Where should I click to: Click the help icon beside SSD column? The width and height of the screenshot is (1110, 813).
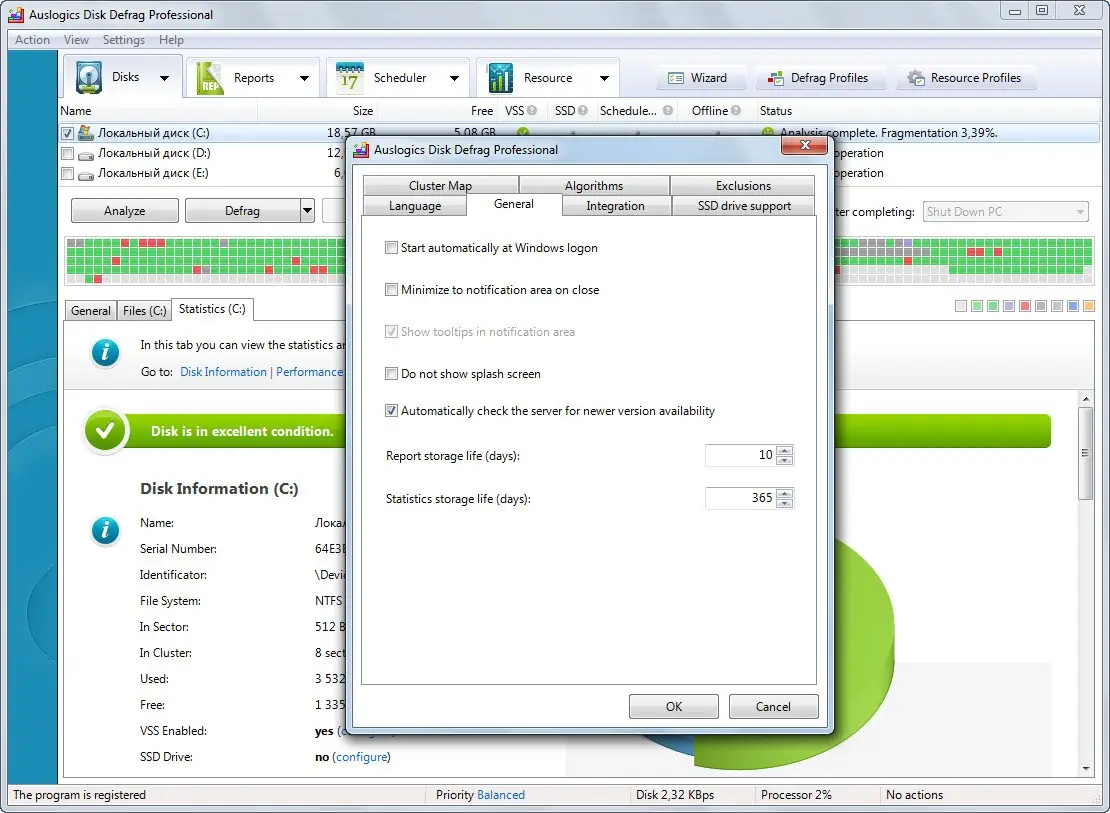(583, 110)
